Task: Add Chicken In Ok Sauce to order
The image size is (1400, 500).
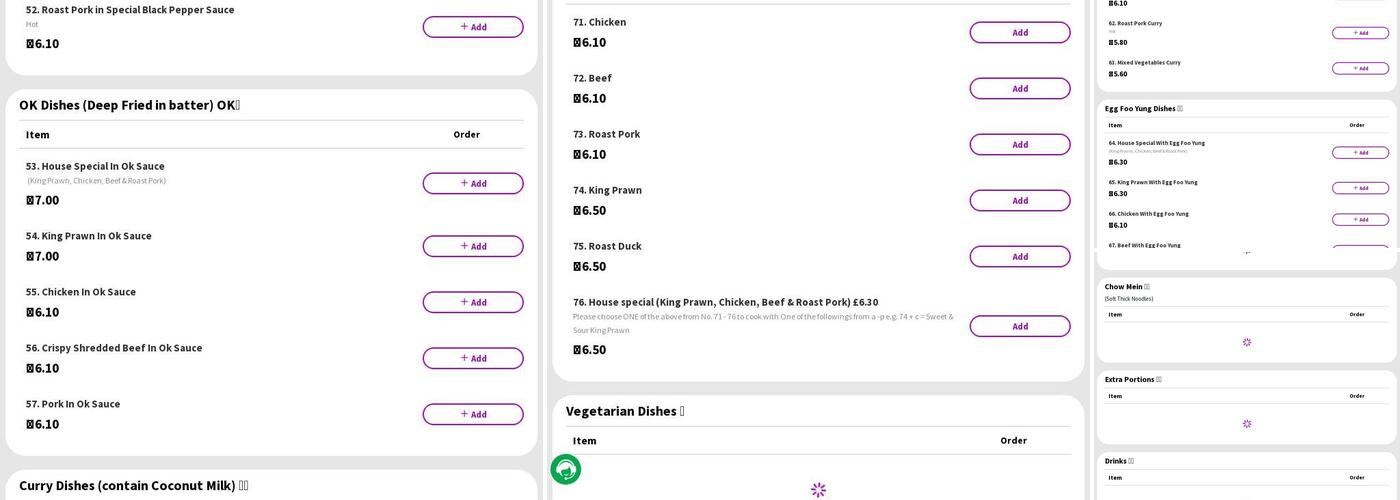Action: click(472, 302)
